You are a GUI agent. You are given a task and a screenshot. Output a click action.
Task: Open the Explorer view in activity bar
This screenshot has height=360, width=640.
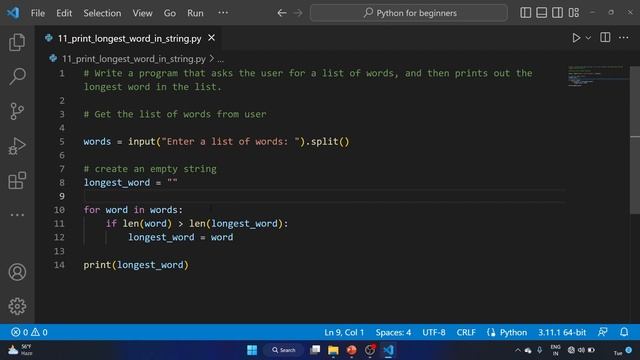17,42
